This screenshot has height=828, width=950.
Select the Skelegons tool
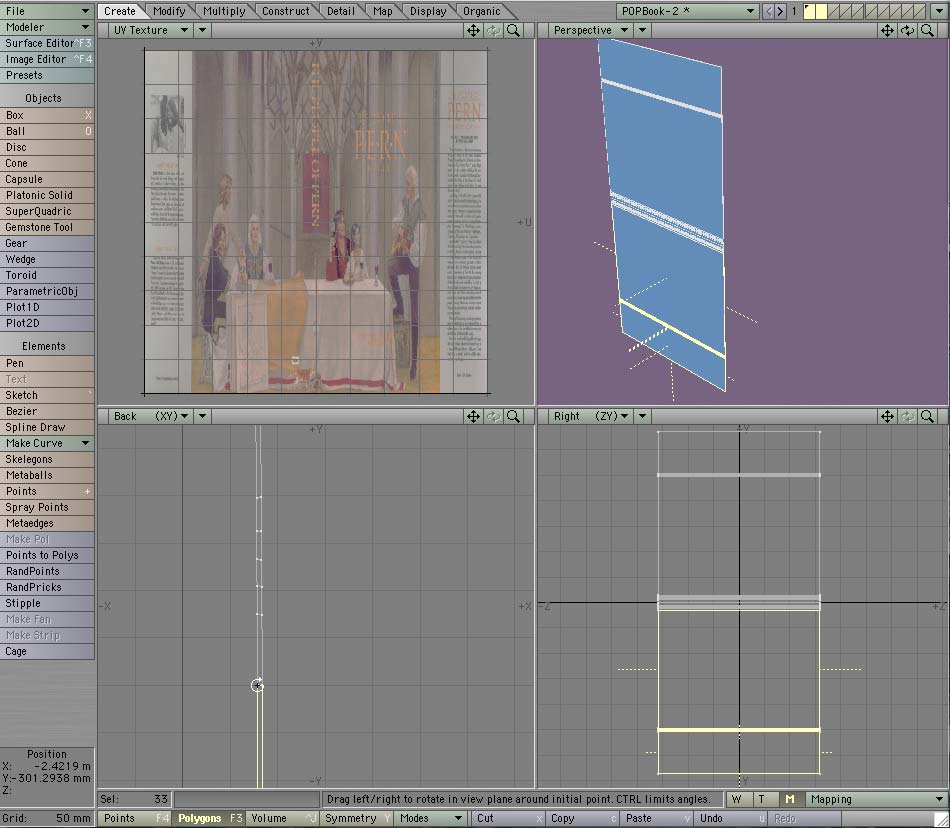pyautogui.click(x=47, y=459)
